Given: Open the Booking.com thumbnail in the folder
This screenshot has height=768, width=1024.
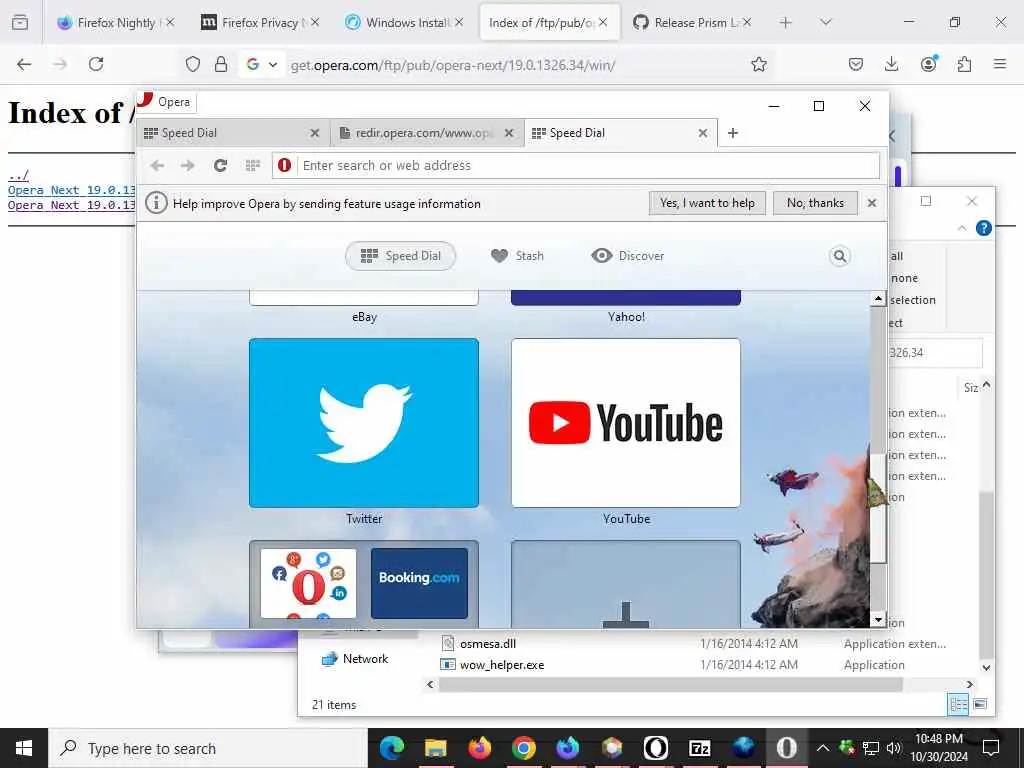Looking at the screenshot, I should 419,583.
